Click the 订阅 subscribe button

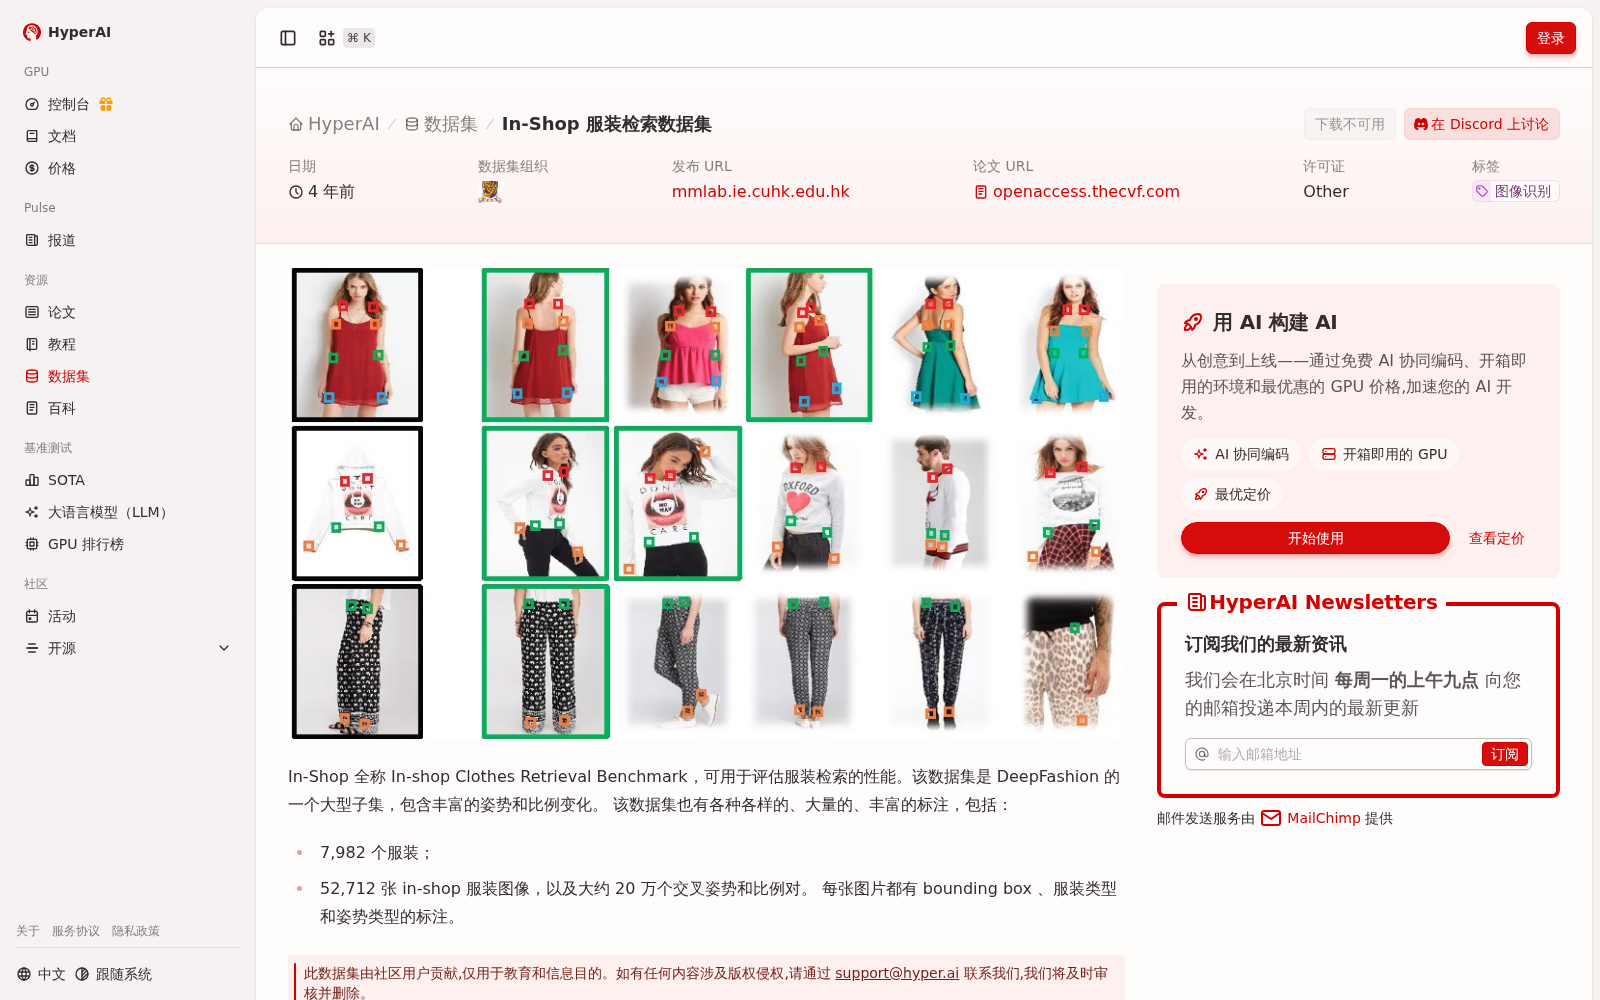coord(1504,754)
